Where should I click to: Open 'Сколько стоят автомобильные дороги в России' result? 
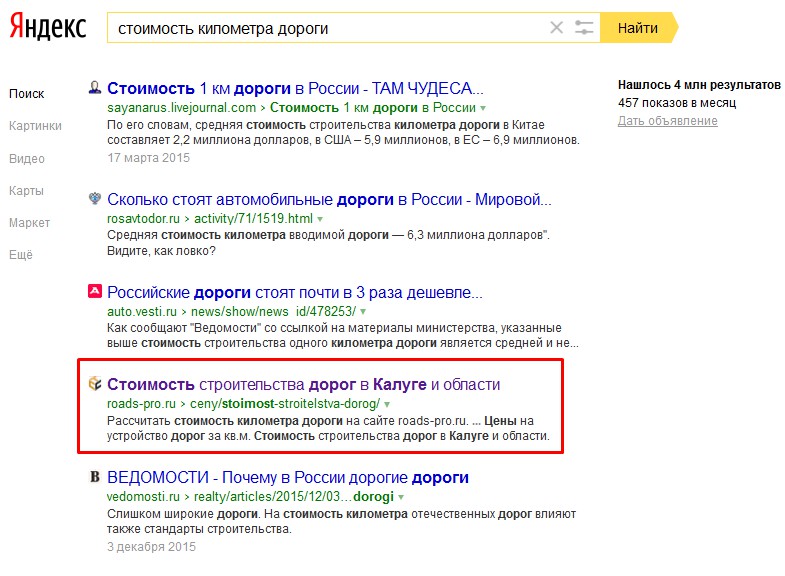point(329,200)
